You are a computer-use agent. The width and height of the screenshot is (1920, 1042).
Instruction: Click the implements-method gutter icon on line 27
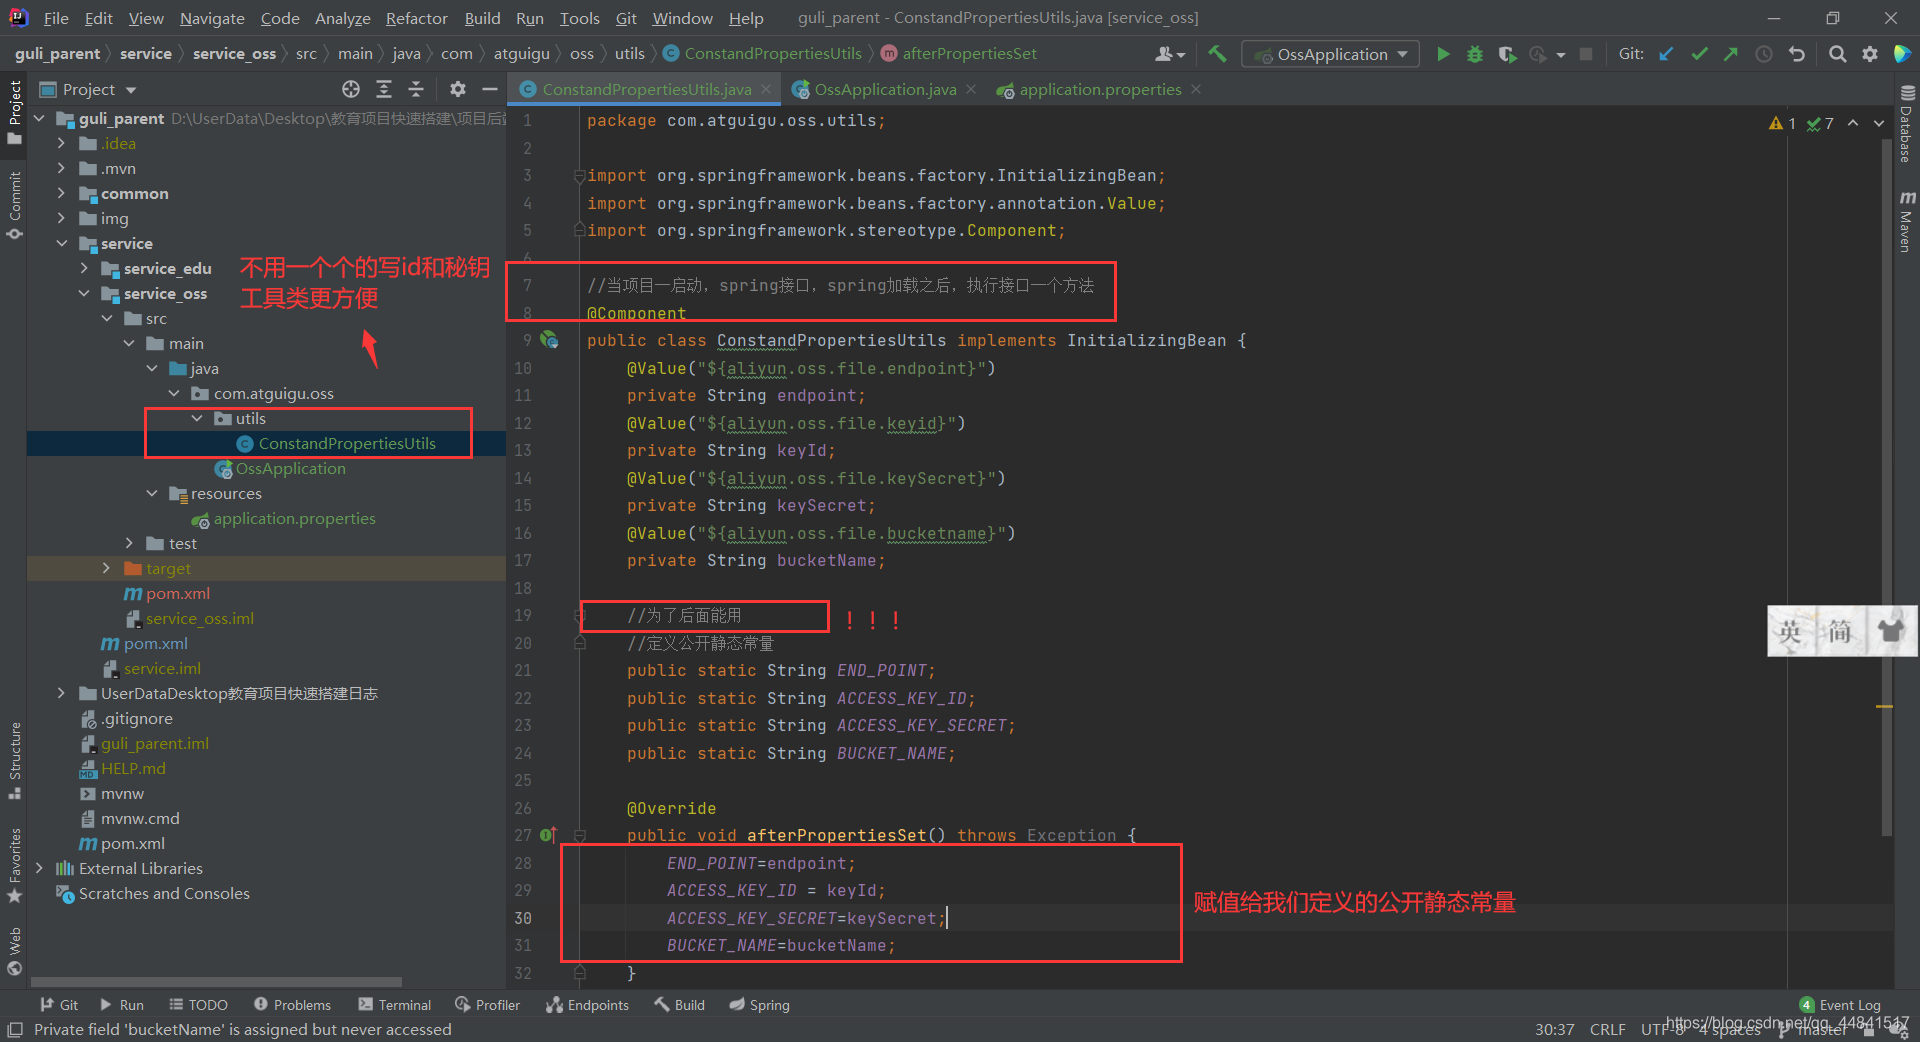(548, 835)
